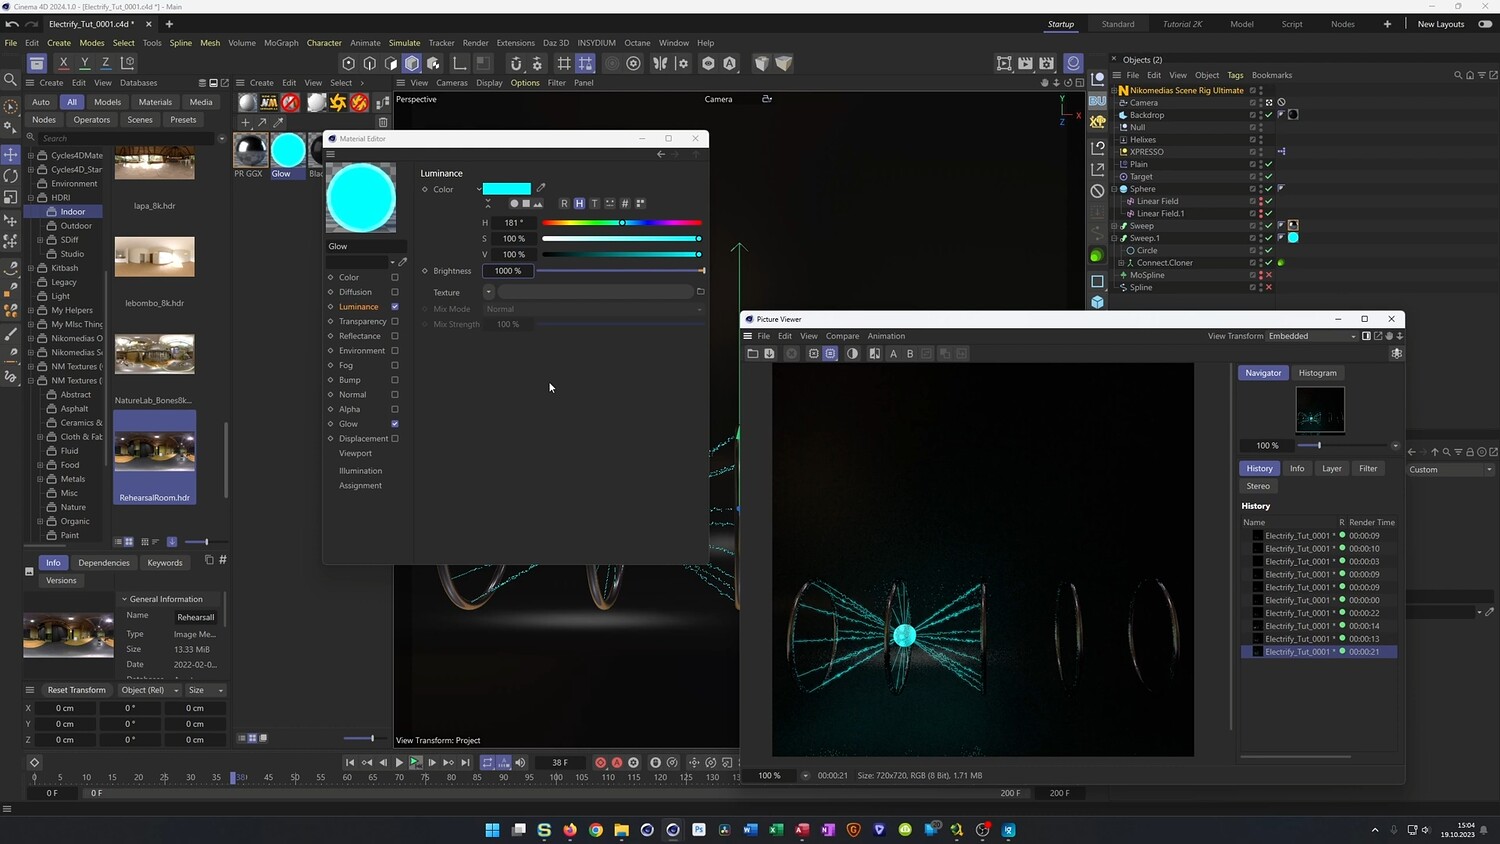Open the Simulate menu
1500x844 pixels.
click(x=404, y=43)
